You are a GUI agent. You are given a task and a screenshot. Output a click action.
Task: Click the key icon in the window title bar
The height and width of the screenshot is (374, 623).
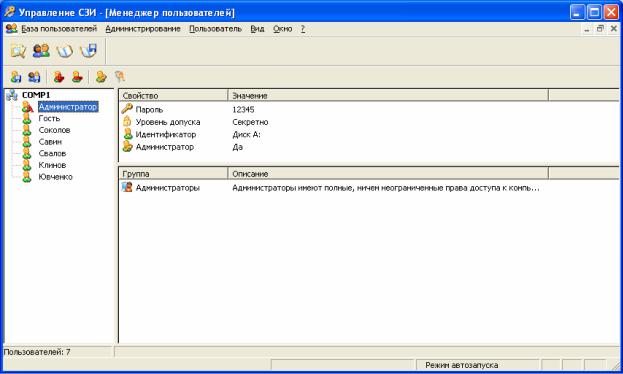point(9,12)
